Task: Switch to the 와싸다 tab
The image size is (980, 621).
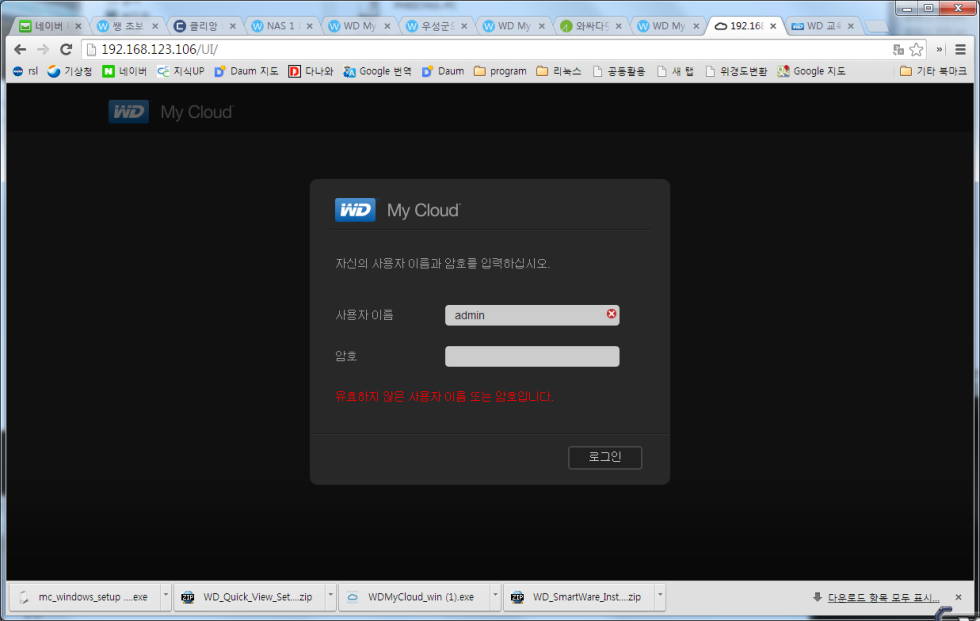Action: coord(590,26)
